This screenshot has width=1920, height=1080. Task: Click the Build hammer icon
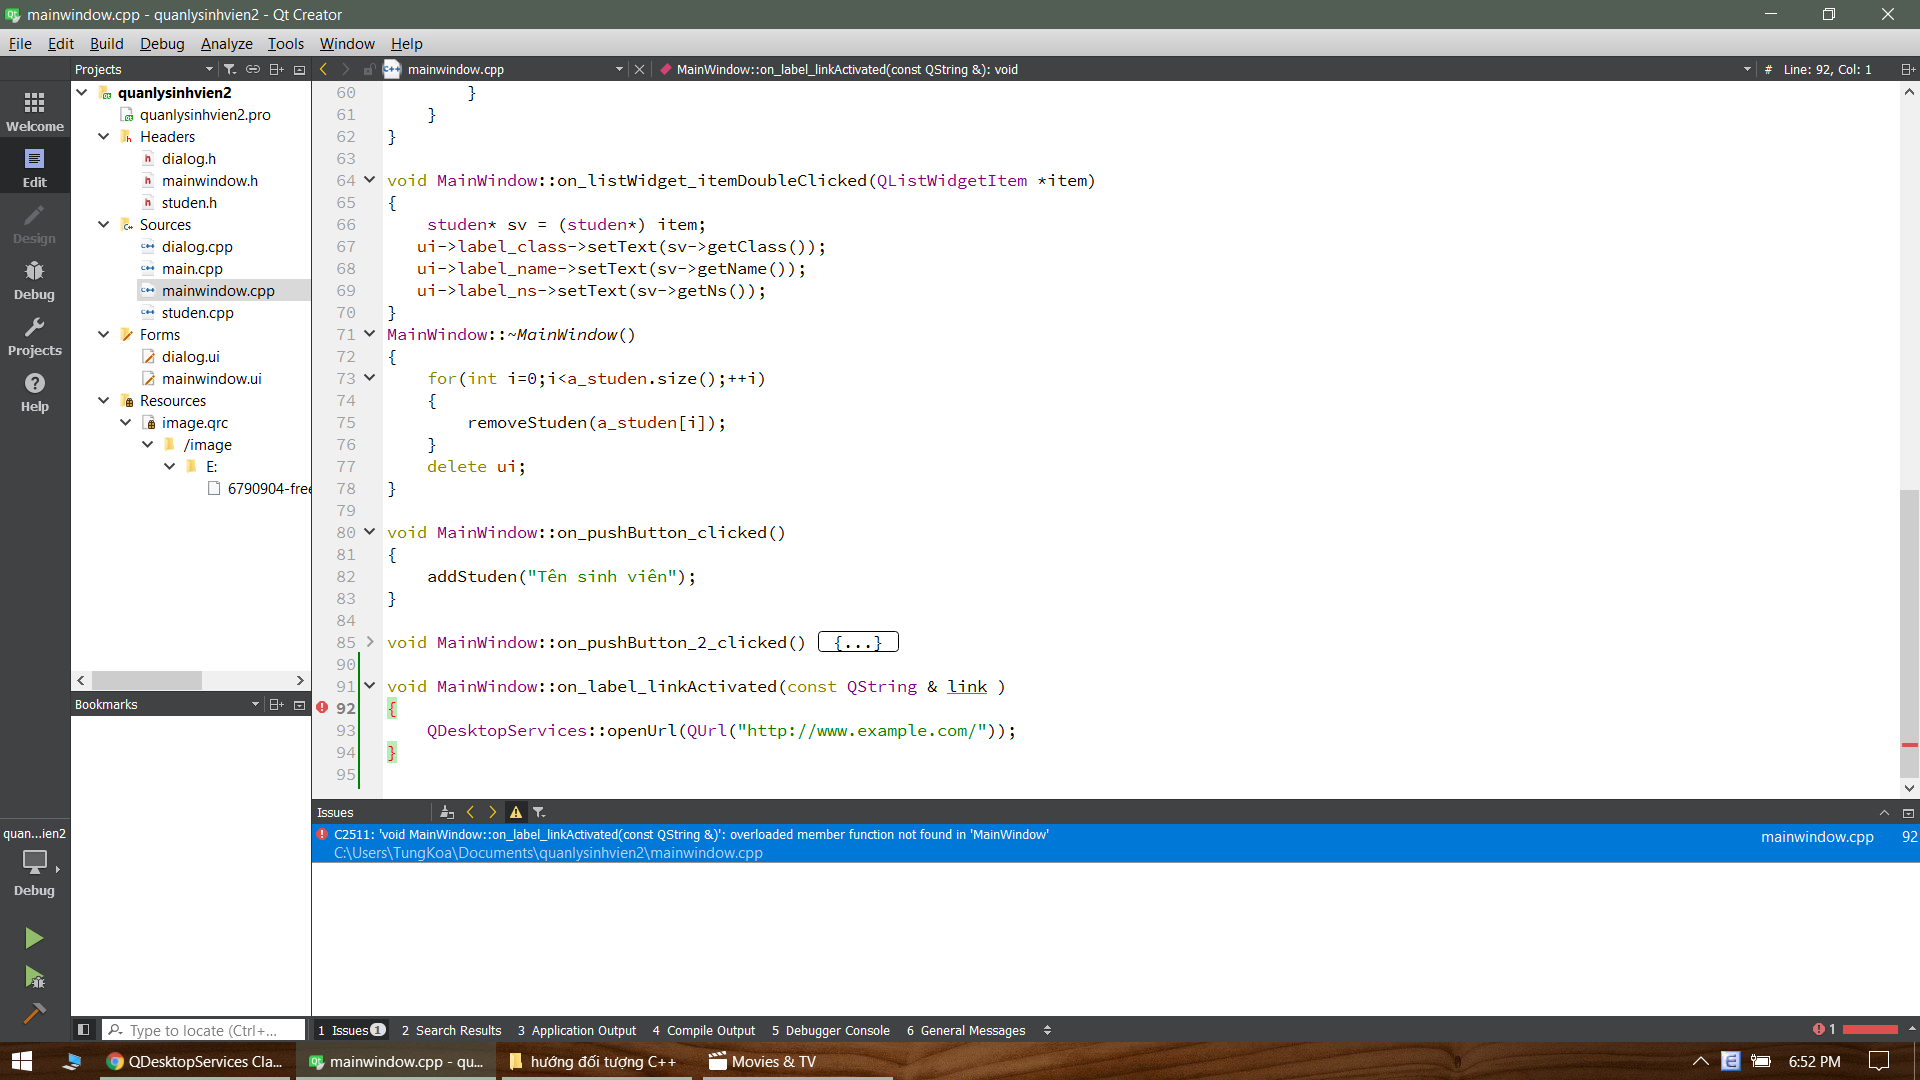click(x=34, y=1013)
